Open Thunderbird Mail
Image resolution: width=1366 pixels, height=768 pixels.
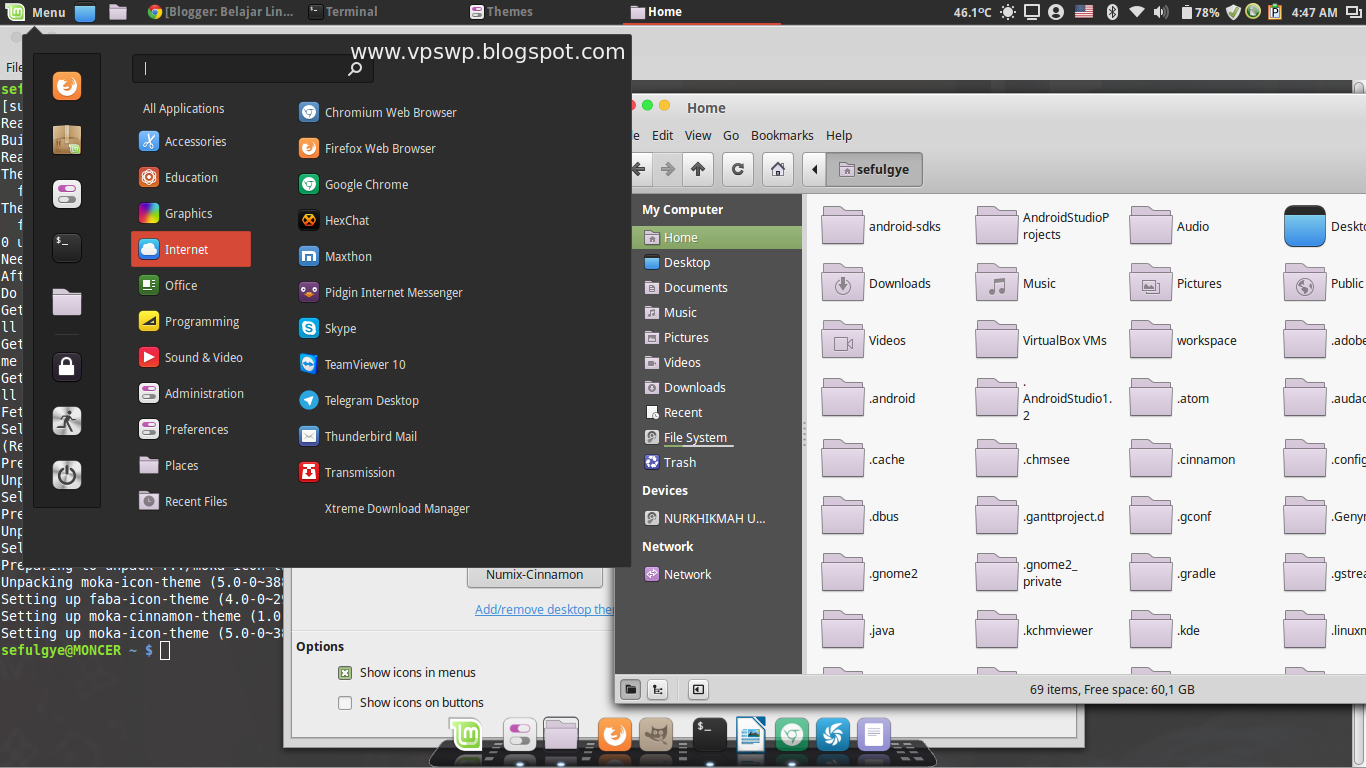click(358, 437)
